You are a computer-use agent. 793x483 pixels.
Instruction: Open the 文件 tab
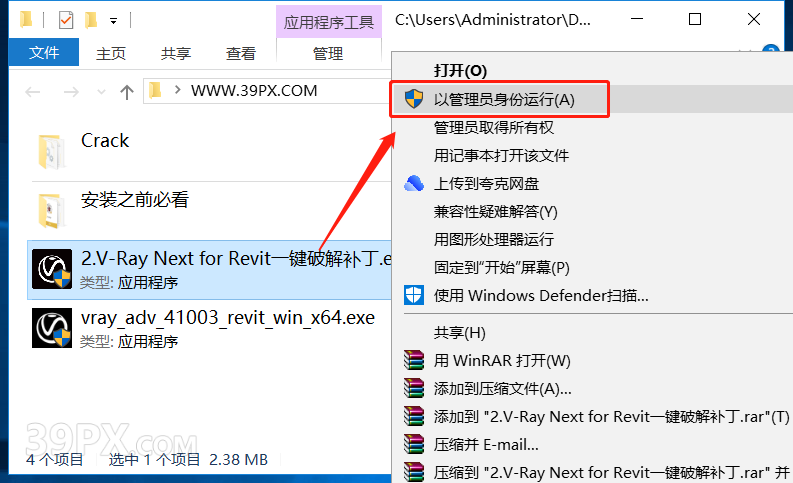coord(44,53)
